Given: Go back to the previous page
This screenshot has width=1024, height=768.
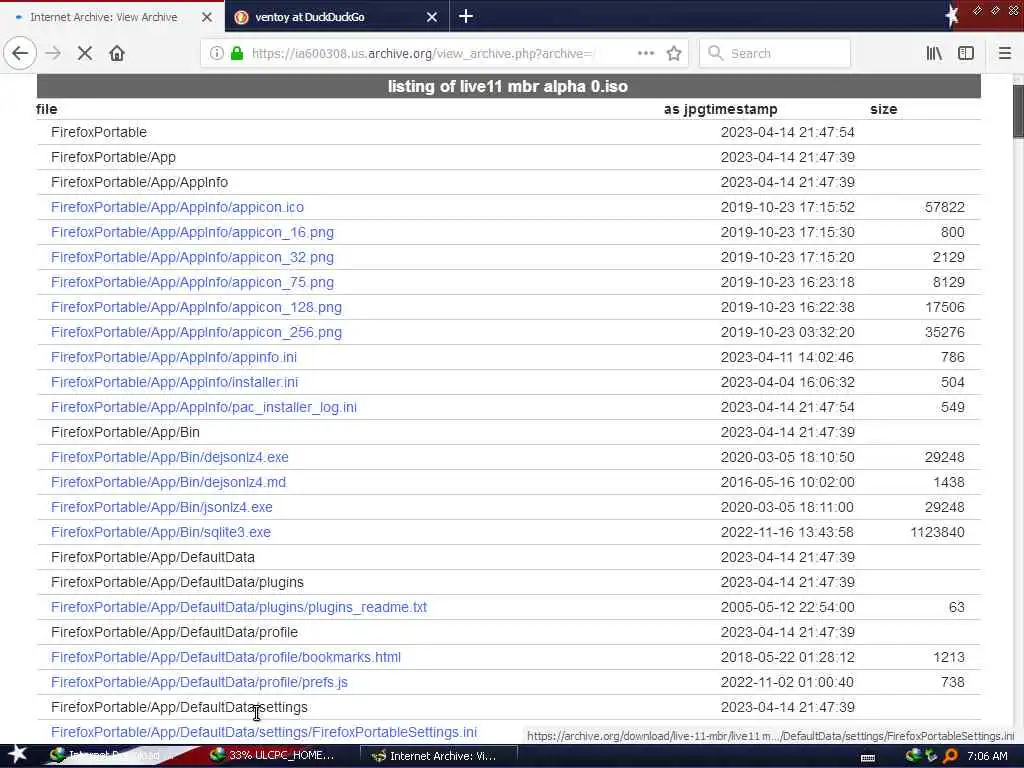Looking at the screenshot, I should pyautogui.click(x=20, y=53).
